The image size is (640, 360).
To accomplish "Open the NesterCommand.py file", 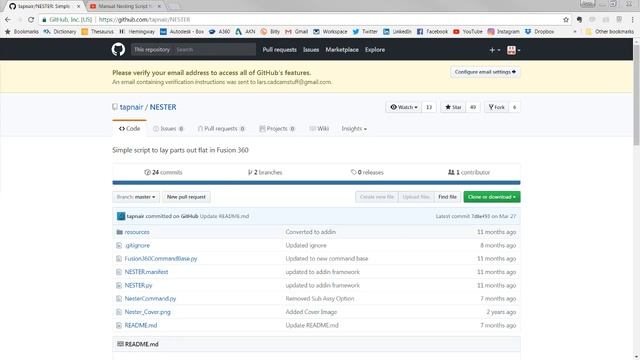I will click(x=150, y=298).
